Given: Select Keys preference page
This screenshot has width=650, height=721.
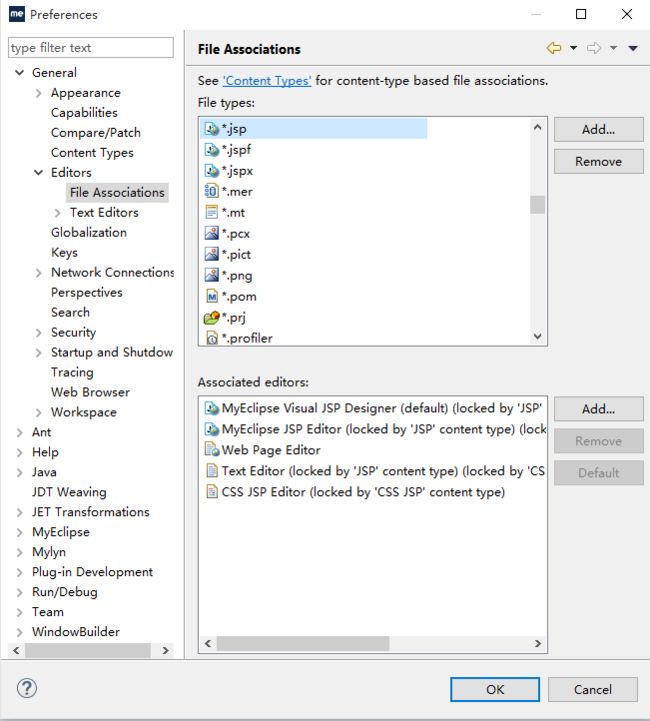Looking at the screenshot, I should tap(64, 252).
